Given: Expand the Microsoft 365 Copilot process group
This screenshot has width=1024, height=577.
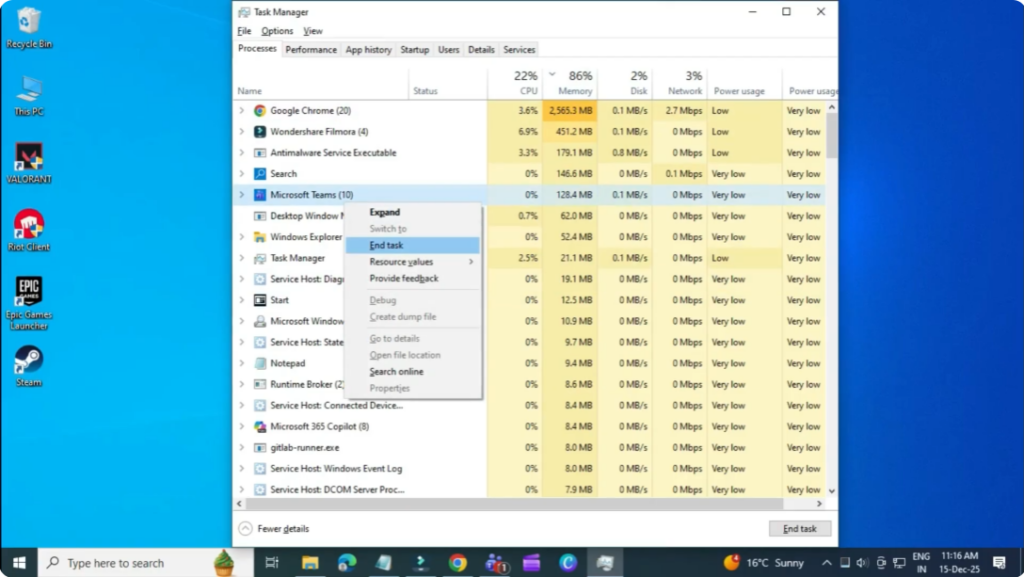Looking at the screenshot, I should point(244,427).
